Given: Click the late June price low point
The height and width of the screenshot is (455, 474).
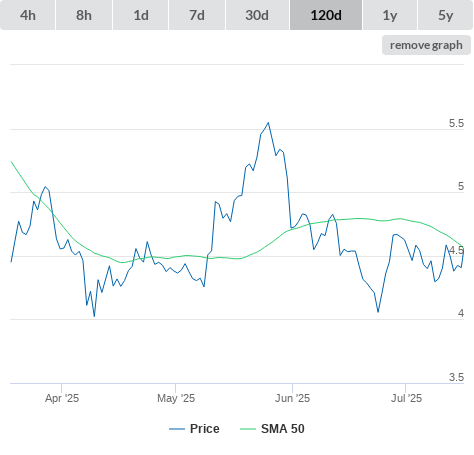Looking at the screenshot, I should point(378,312).
